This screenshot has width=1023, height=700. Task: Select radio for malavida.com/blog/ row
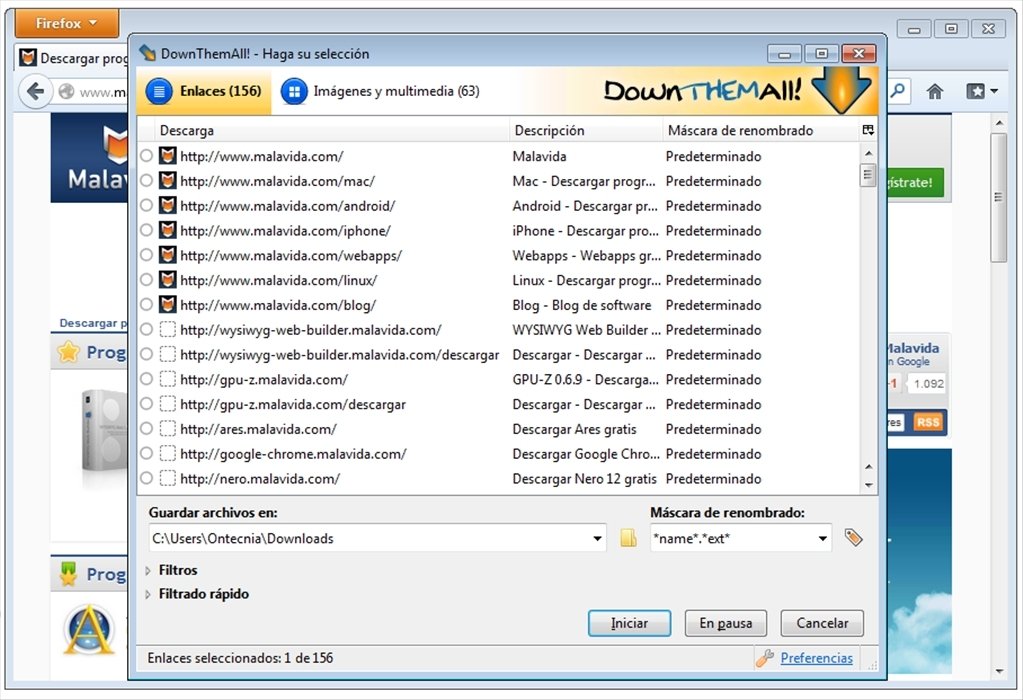click(x=147, y=305)
